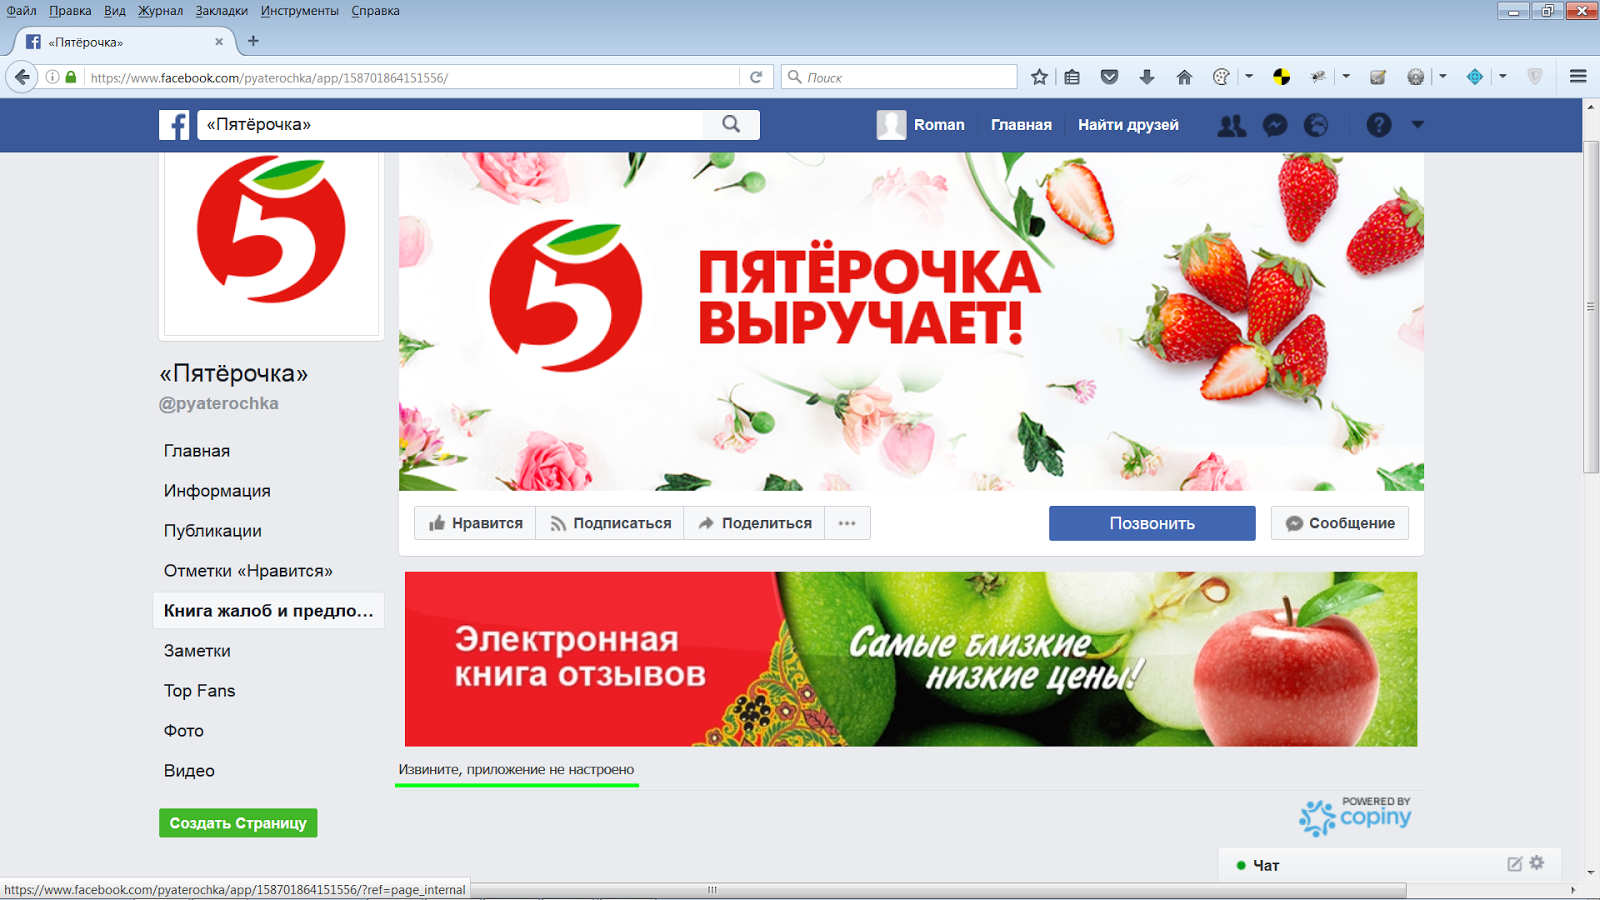Share the page via Поделиться
Viewport: 1600px width, 900px height.
[755, 523]
